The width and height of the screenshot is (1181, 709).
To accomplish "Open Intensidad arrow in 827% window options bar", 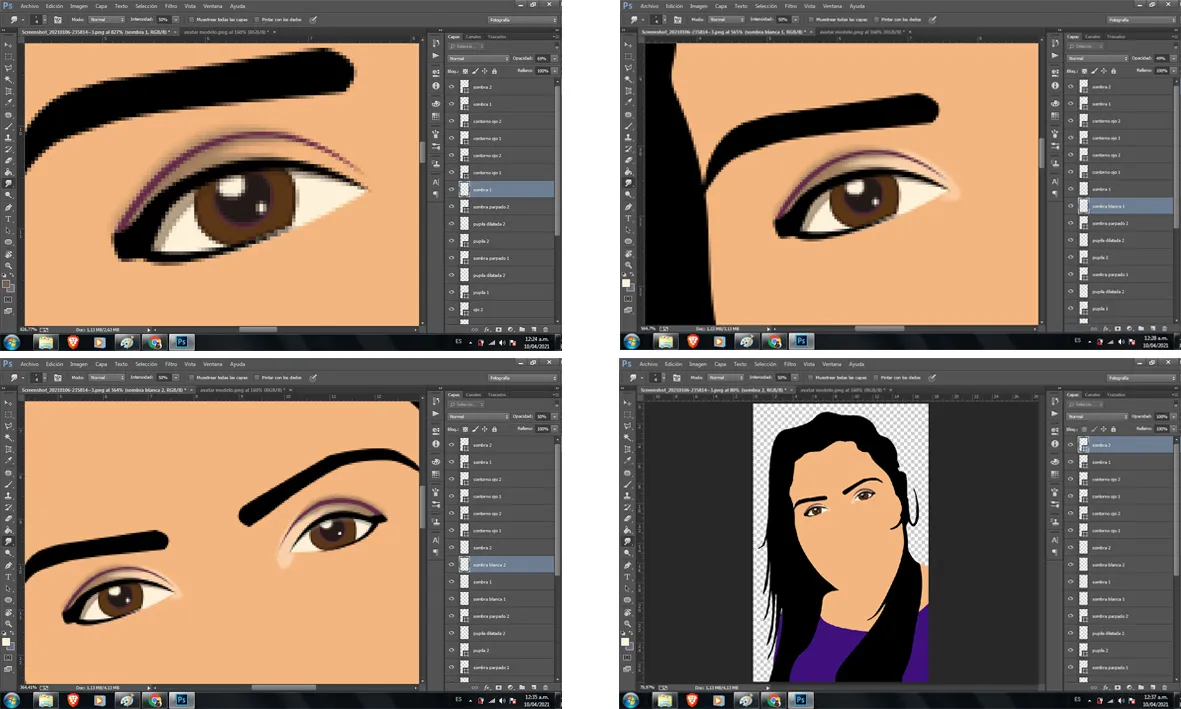I will point(175,20).
